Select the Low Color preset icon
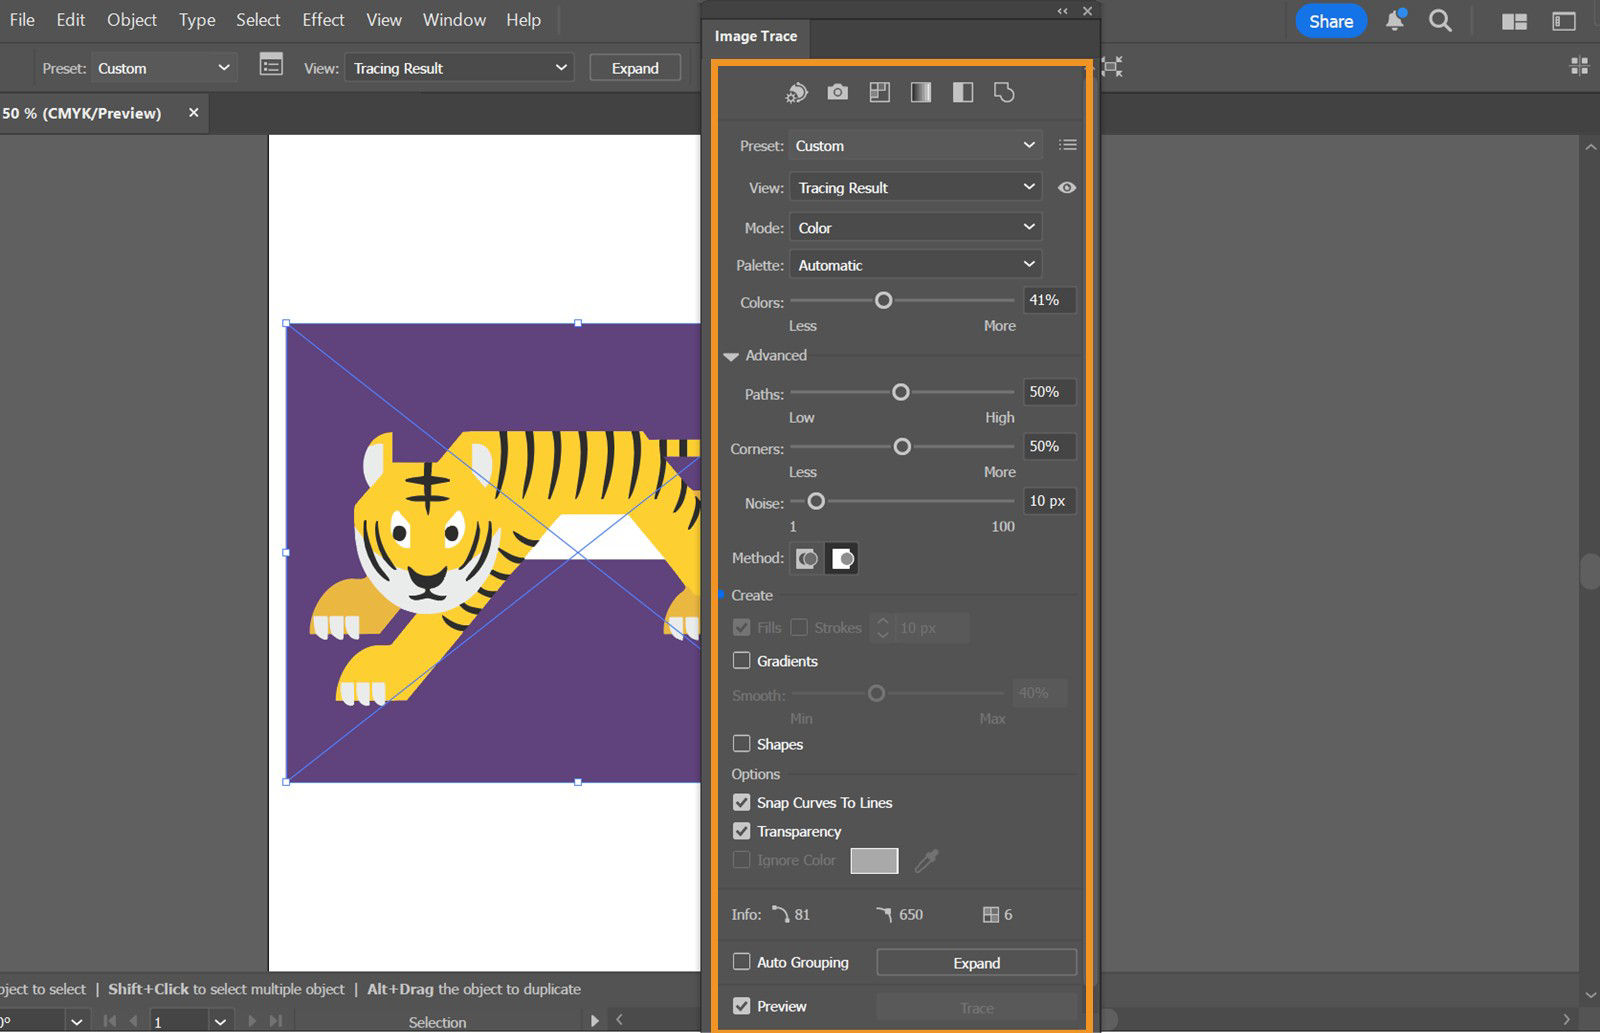Screen dimensions: 1600x1033 [879, 92]
